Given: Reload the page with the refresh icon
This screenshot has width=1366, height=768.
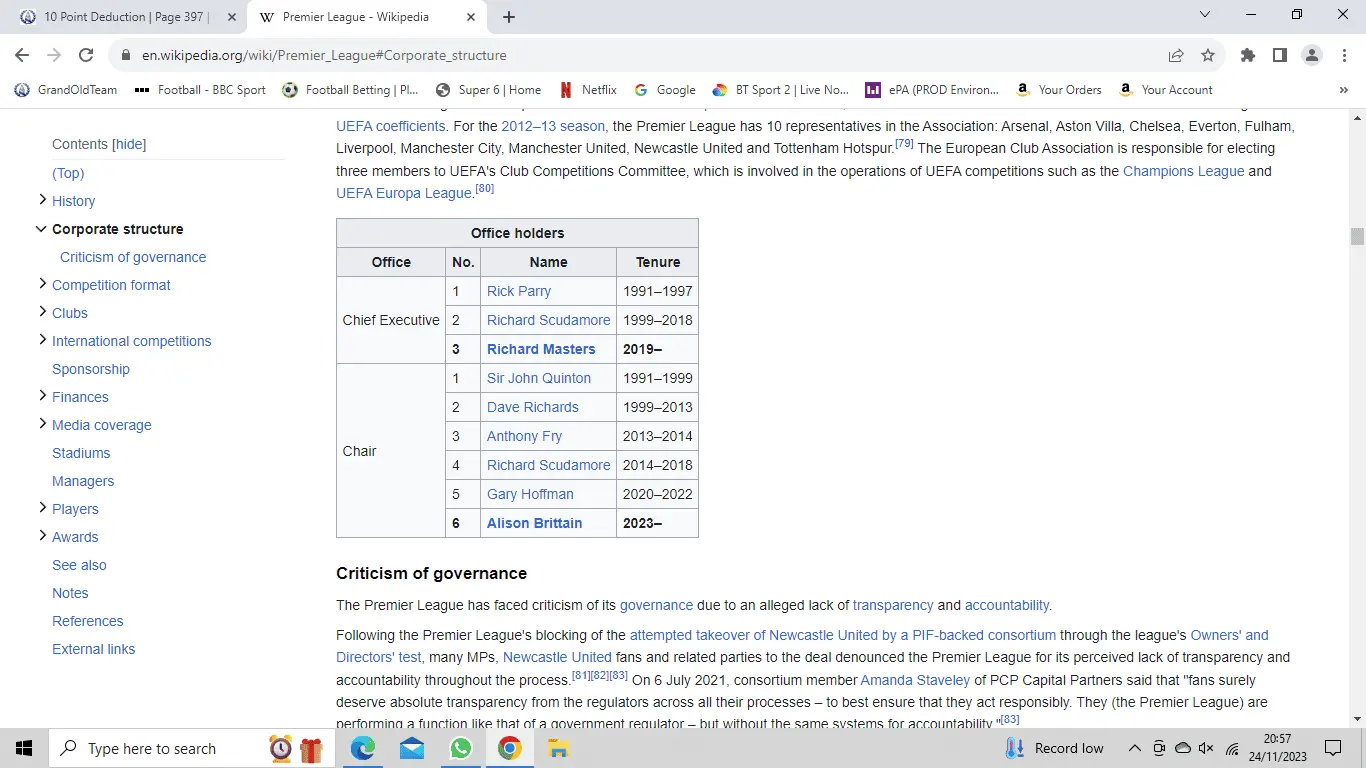Looking at the screenshot, I should tap(86, 56).
